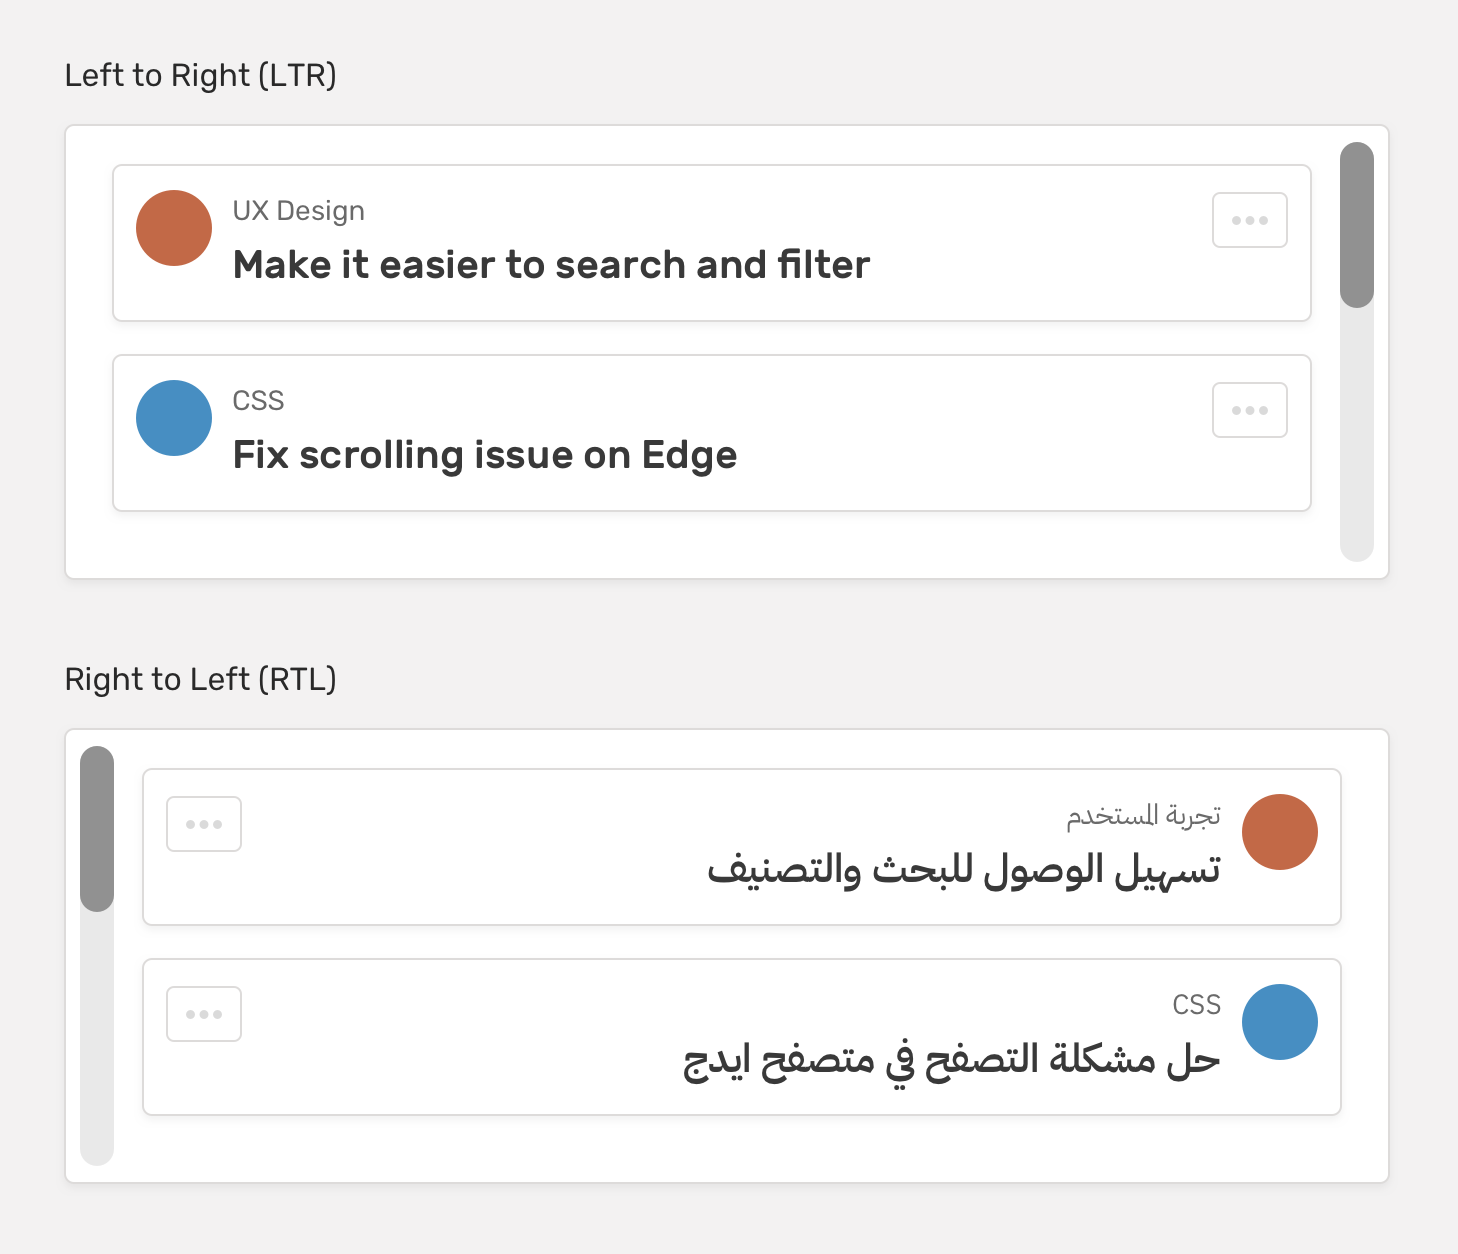Screen dimensions: 1458x1254
Task: Click the RTL list scrollbar thumb
Action: point(97,829)
